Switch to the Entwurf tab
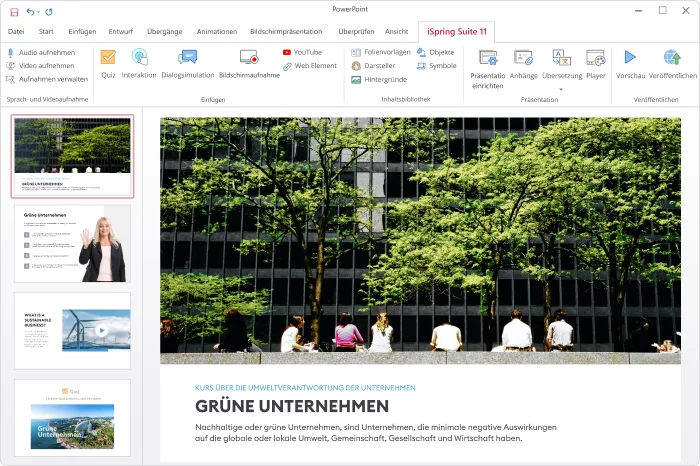This screenshot has width=700, height=466. point(121,31)
